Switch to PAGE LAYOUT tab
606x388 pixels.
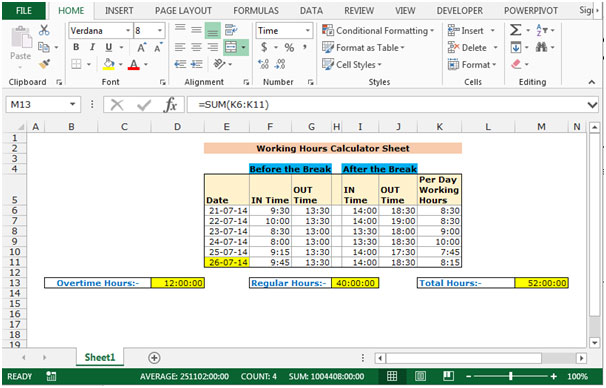point(183,11)
